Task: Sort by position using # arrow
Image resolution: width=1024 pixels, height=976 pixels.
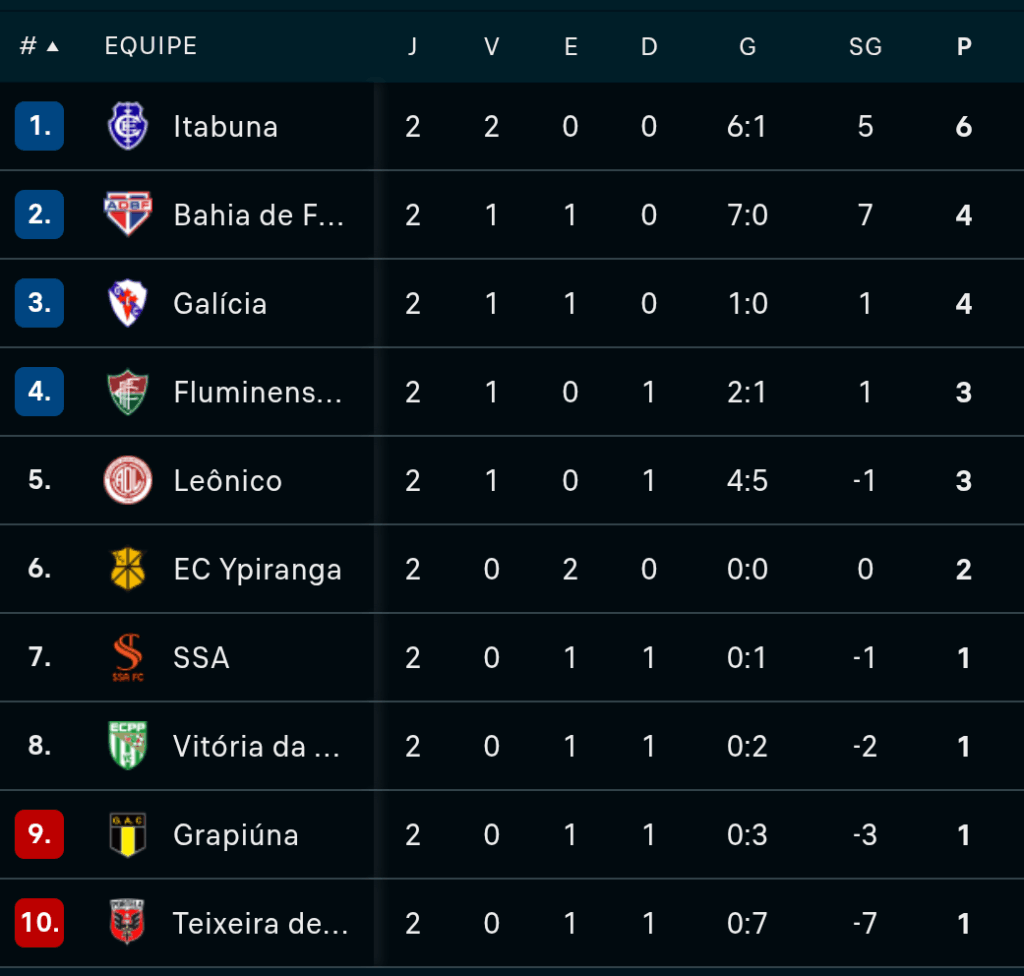Action: coord(39,46)
